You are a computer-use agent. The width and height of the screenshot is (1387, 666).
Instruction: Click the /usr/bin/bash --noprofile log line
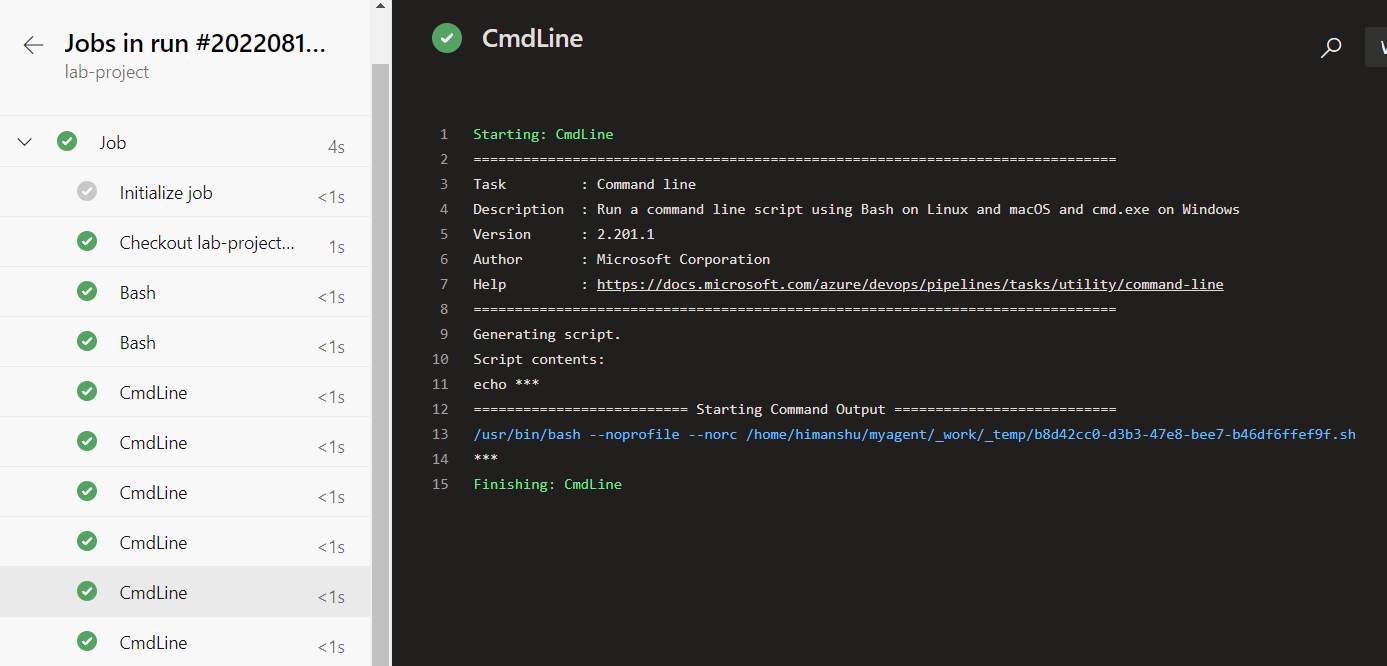tap(914, 434)
